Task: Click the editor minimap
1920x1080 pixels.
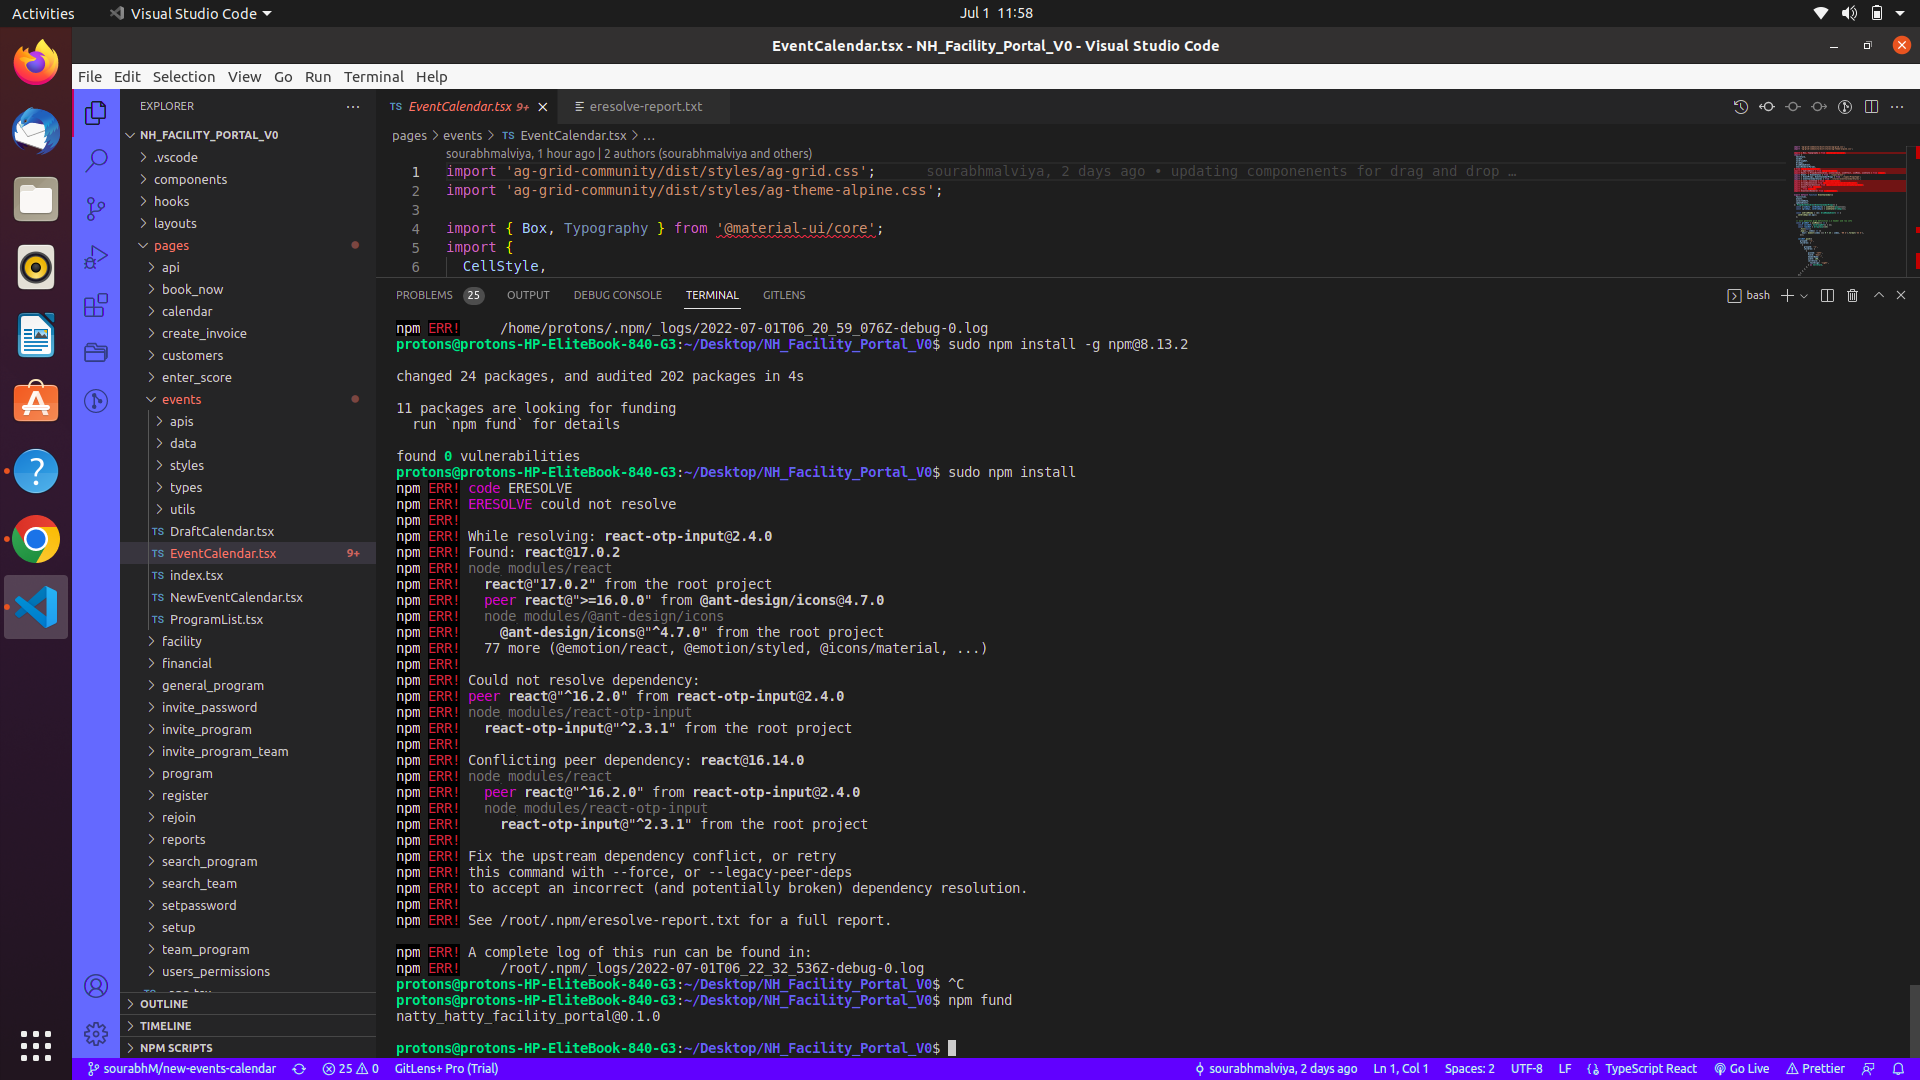Action: coord(1850,210)
